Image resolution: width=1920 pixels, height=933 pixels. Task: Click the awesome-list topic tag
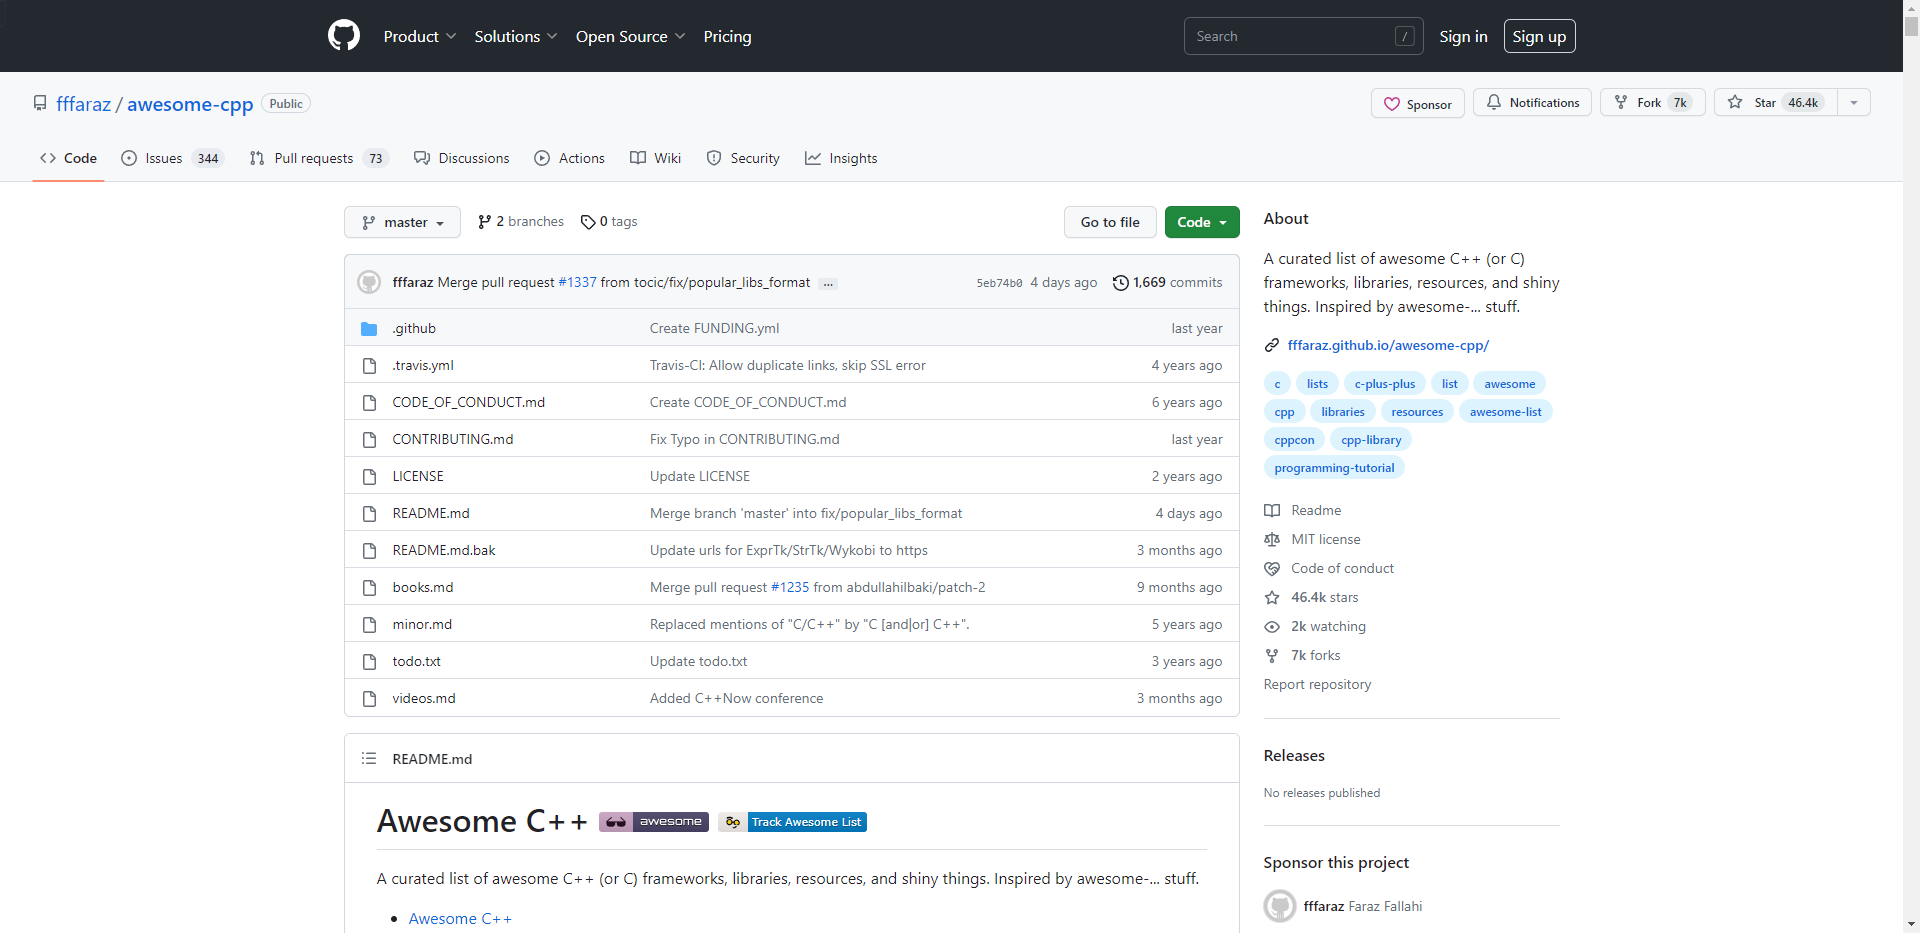pos(1505,412)
